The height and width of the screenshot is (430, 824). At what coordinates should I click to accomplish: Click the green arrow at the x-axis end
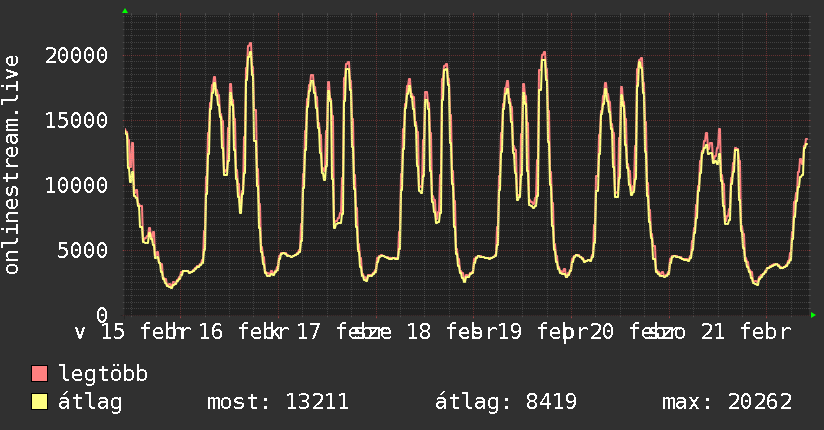tap(813, 315)
